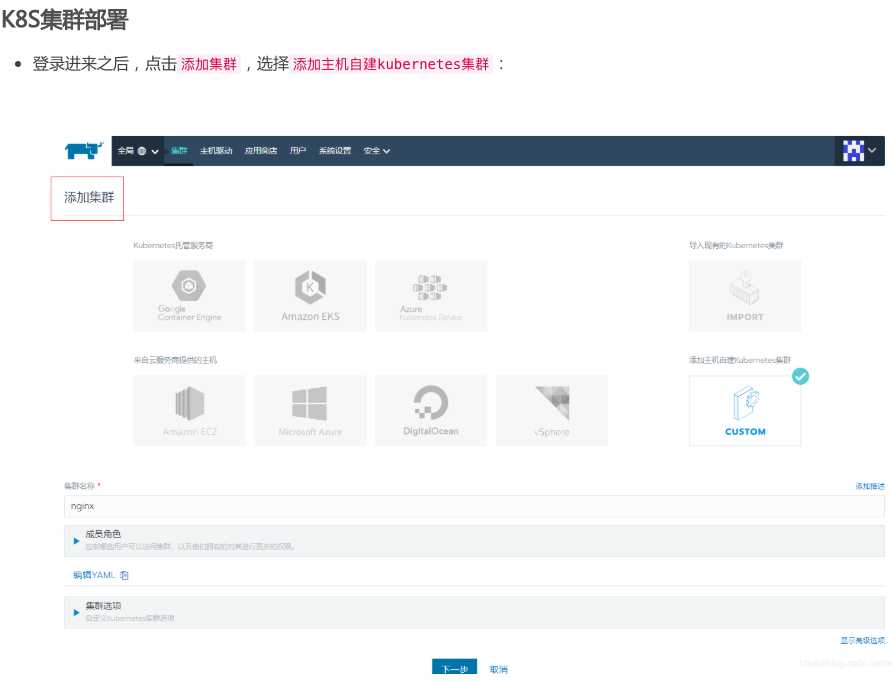893x682 pixels.
Task: Select the vSphere host card
Action: coord(552,410)
